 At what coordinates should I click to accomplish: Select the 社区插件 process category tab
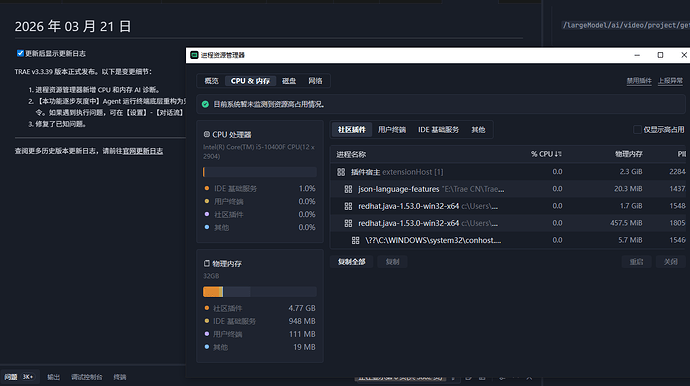352,130
